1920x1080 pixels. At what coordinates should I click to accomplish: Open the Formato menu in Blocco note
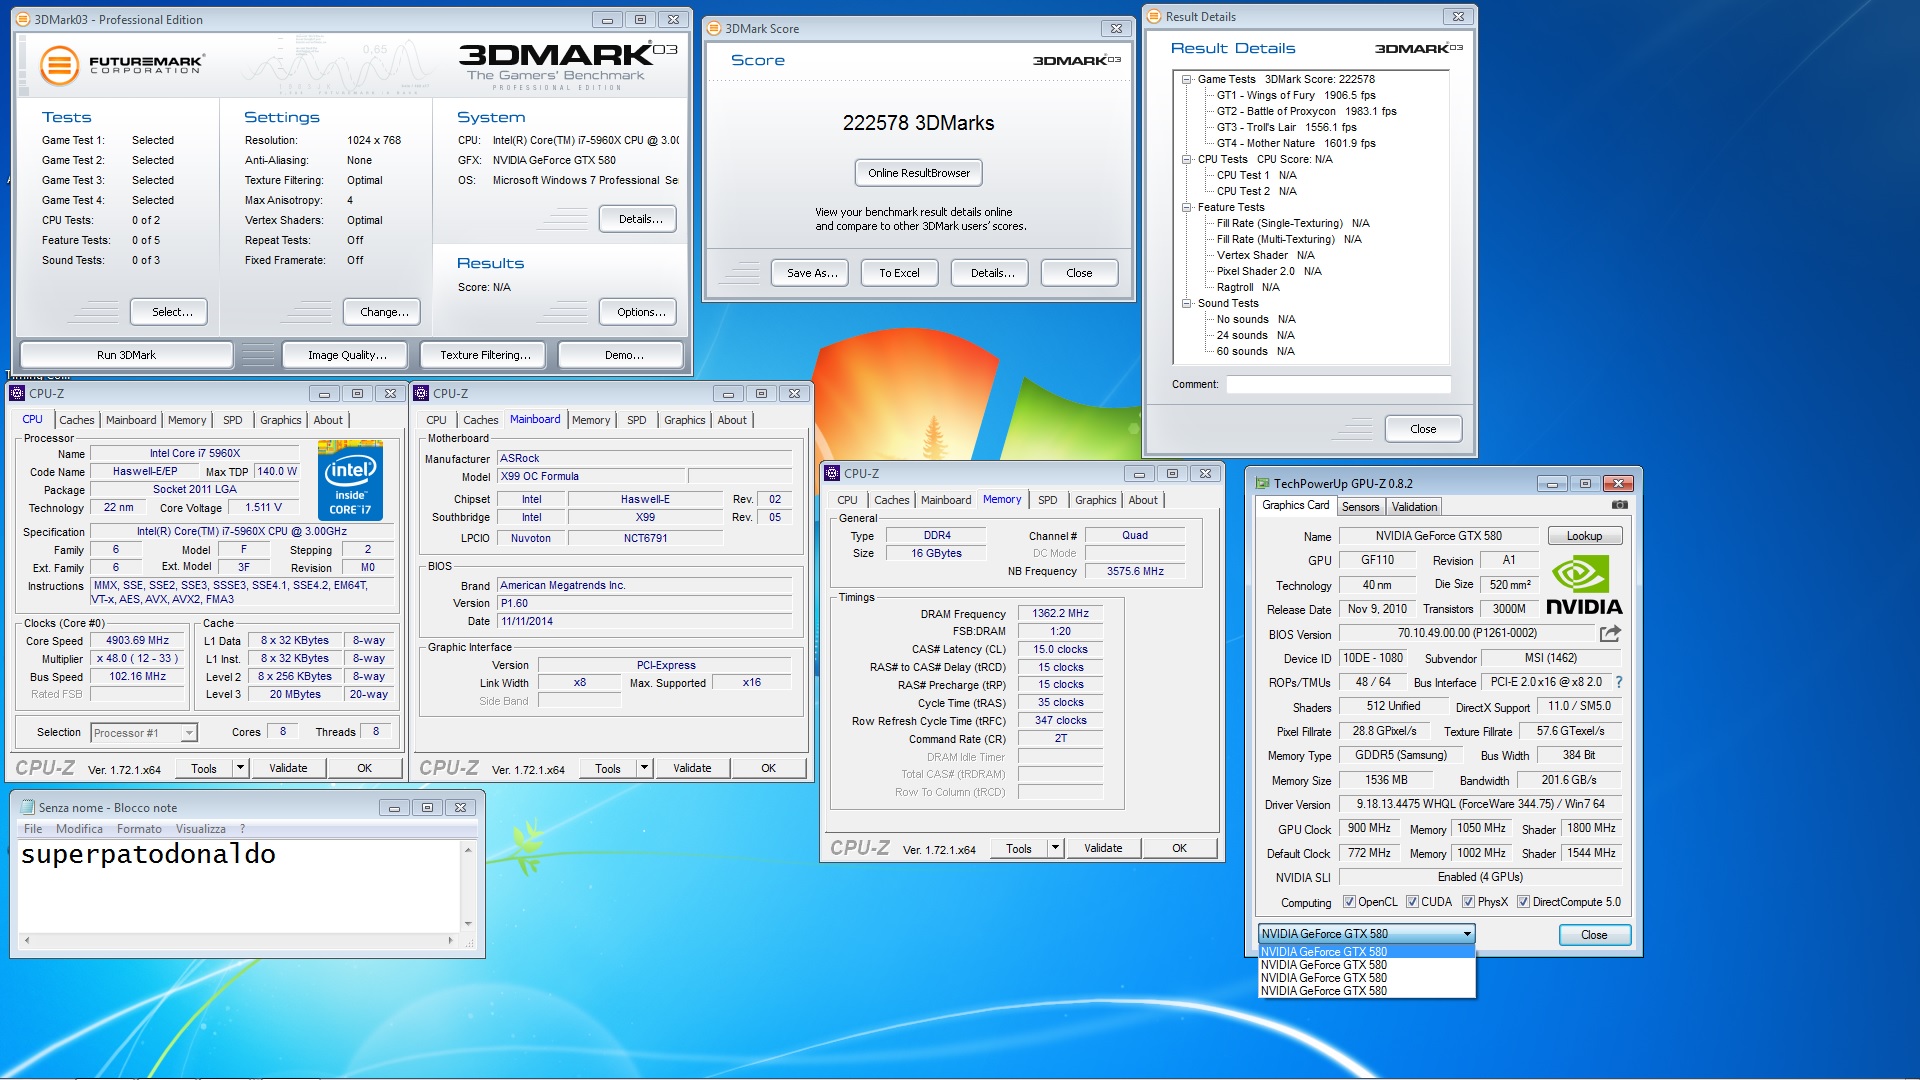139,829
